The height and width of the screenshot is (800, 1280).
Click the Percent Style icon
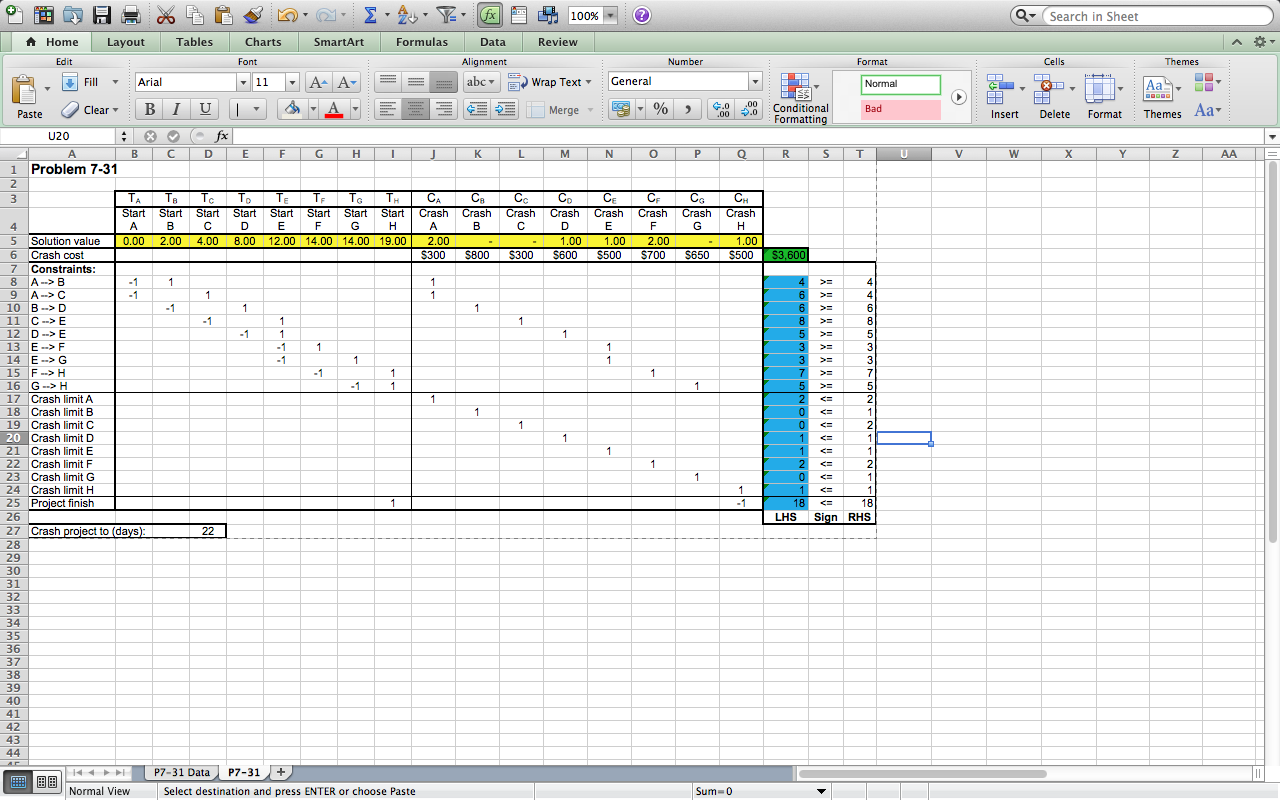click(660, 109)
